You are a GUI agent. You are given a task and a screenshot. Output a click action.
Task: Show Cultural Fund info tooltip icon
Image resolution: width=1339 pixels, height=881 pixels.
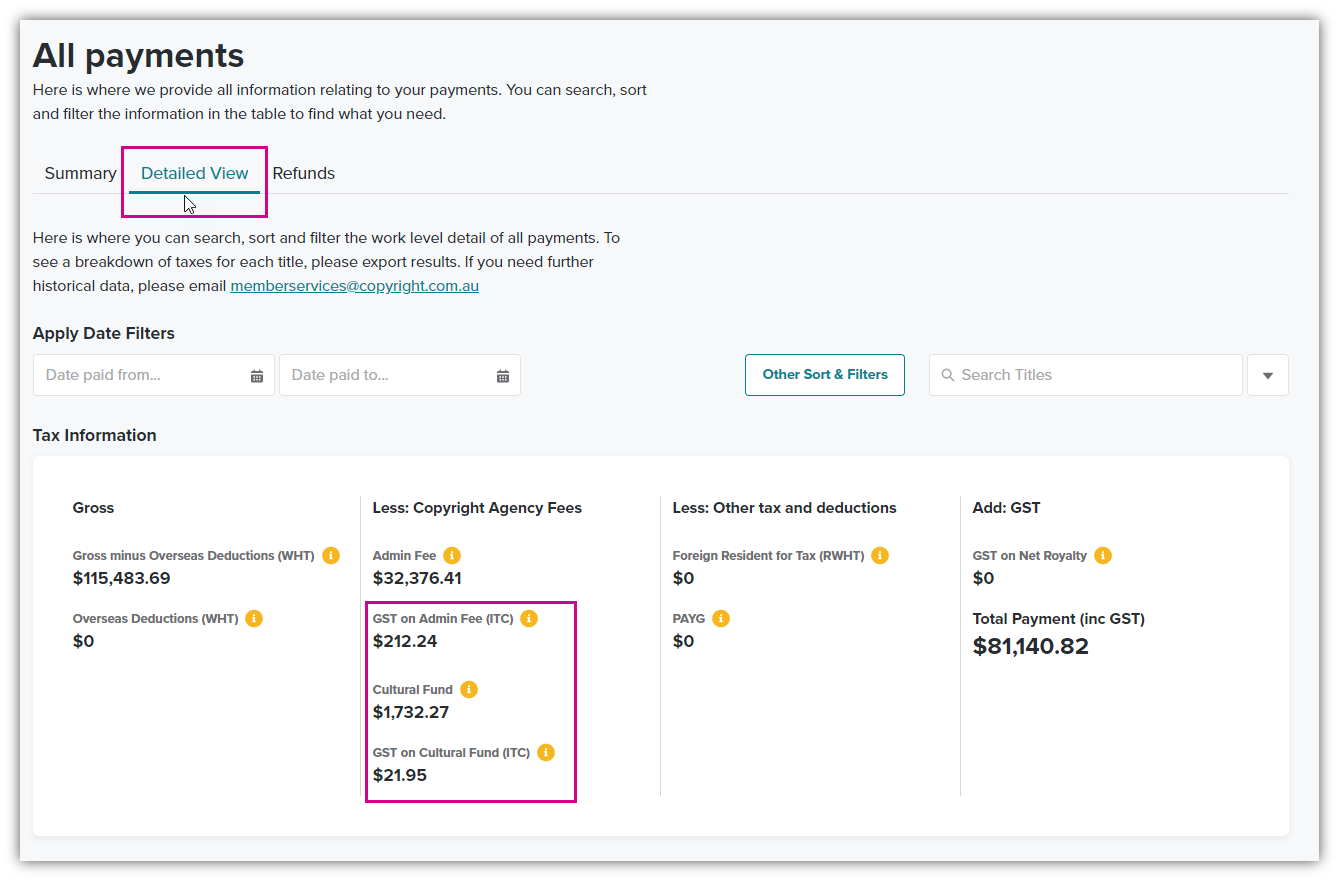[469, 689]
